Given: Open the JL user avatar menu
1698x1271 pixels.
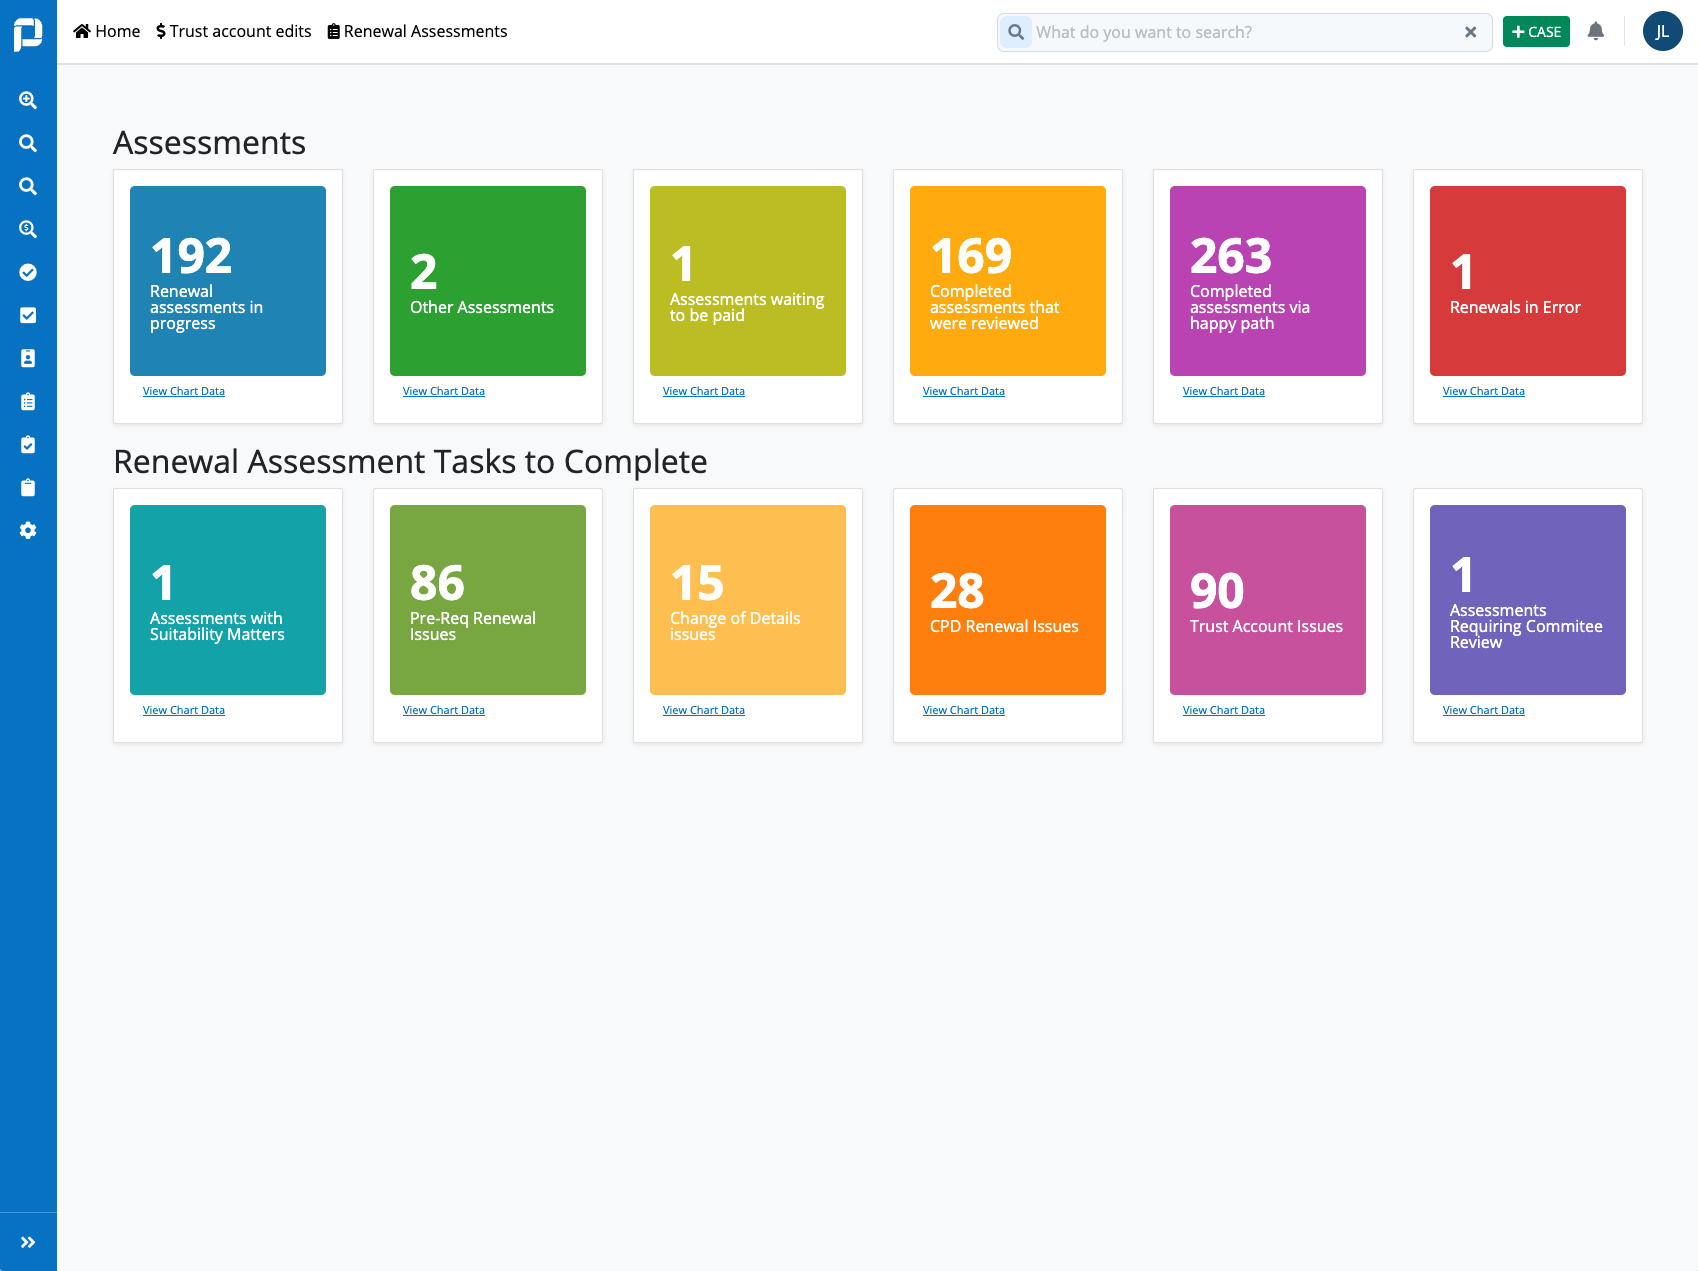Looking at the screenshot, I should (1662, 31).
